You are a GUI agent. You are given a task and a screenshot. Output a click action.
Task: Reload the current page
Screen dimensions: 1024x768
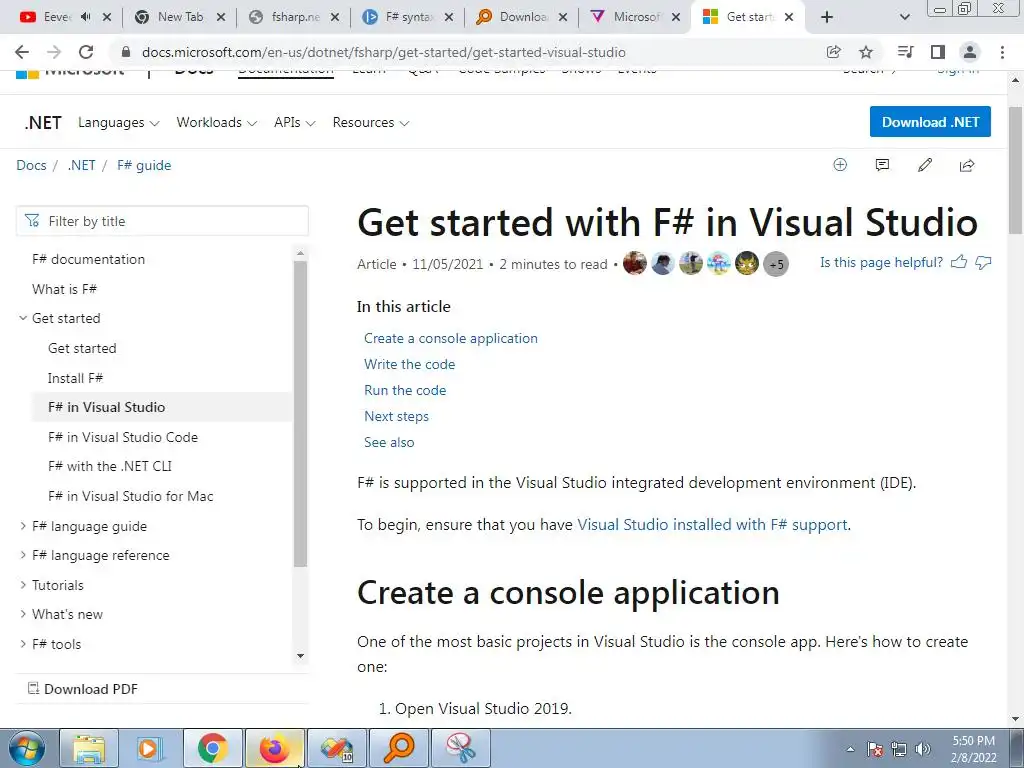(x=86, y=52)
